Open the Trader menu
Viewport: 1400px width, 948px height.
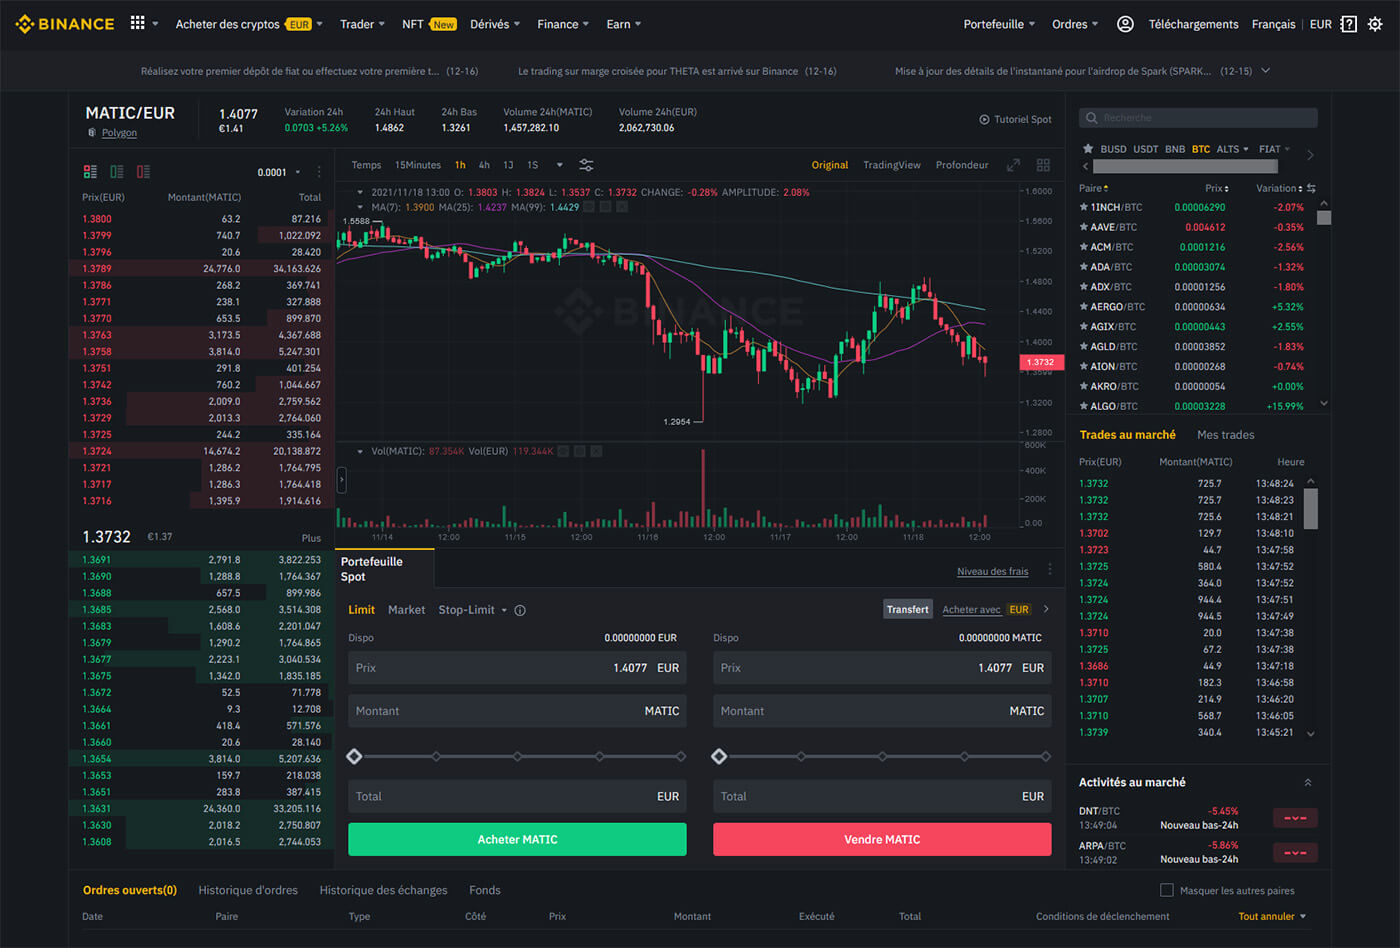pos(362,24)
